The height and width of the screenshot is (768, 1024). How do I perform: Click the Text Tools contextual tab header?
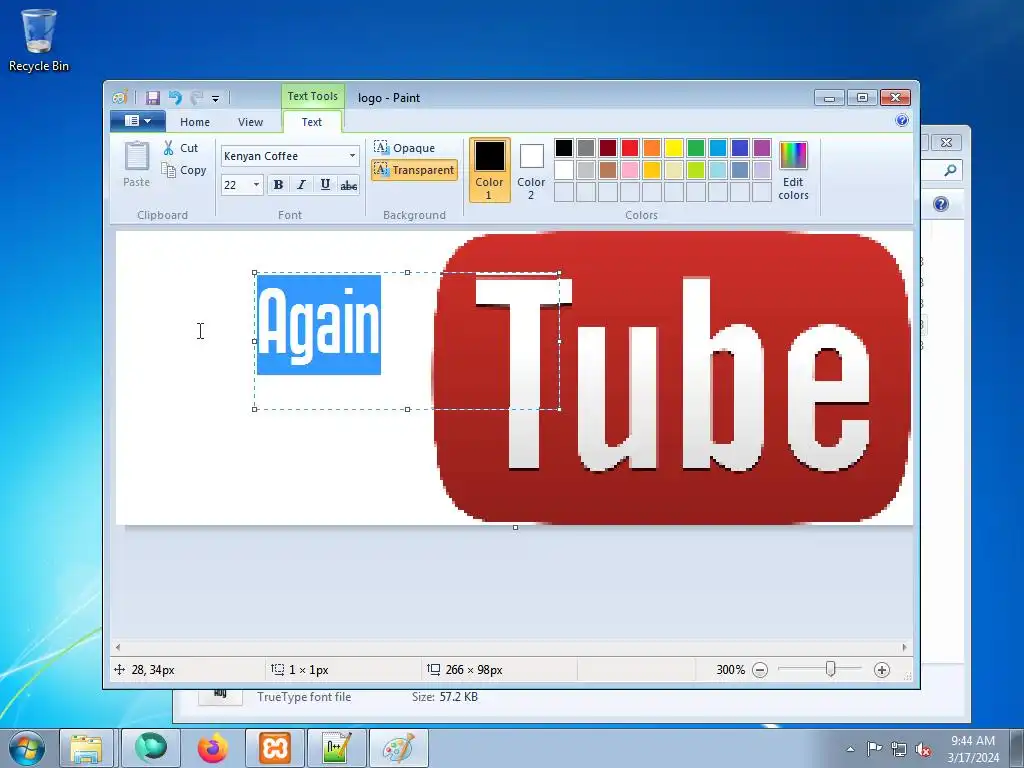[312, 96]
